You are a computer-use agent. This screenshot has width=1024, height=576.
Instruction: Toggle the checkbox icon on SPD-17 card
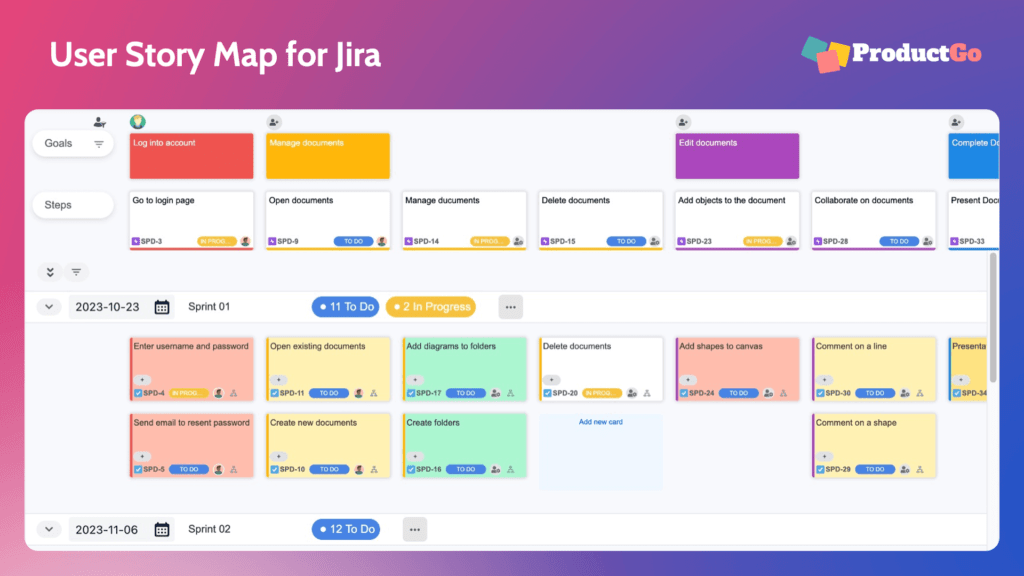(x=410, y=393)
